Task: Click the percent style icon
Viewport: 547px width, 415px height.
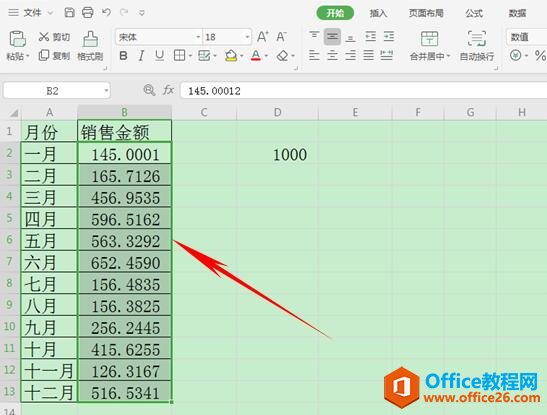Action: click(x=540, y=55)
